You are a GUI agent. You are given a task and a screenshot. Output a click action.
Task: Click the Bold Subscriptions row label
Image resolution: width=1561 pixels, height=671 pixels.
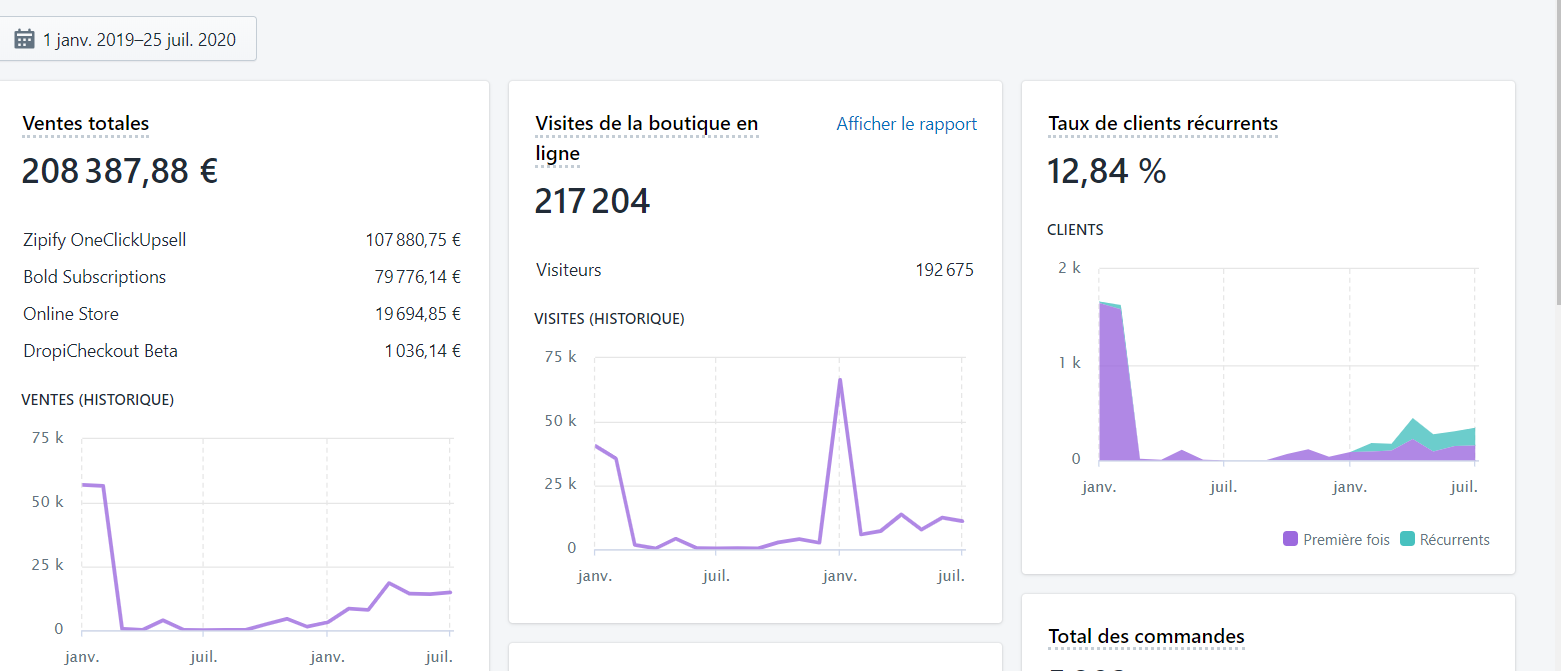(x=95, y=277)
